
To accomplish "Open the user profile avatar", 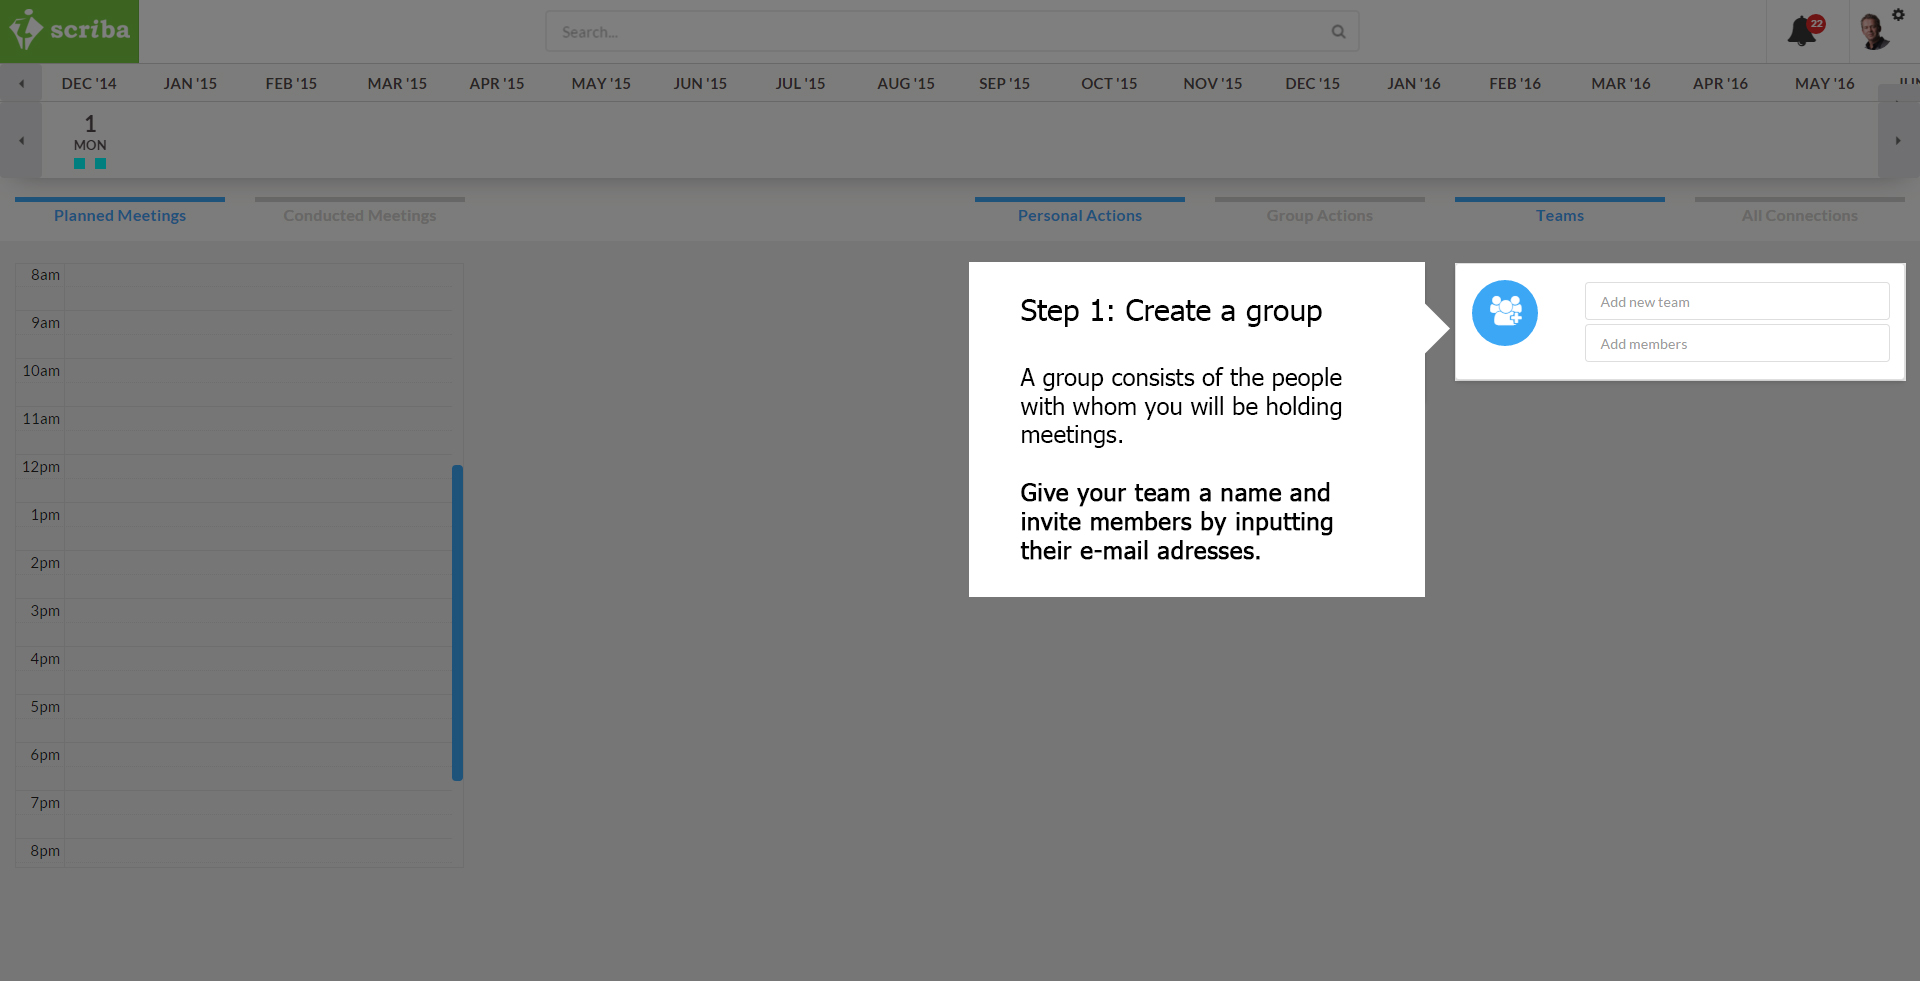I will pyautogui.click(x=1872, y=32).
